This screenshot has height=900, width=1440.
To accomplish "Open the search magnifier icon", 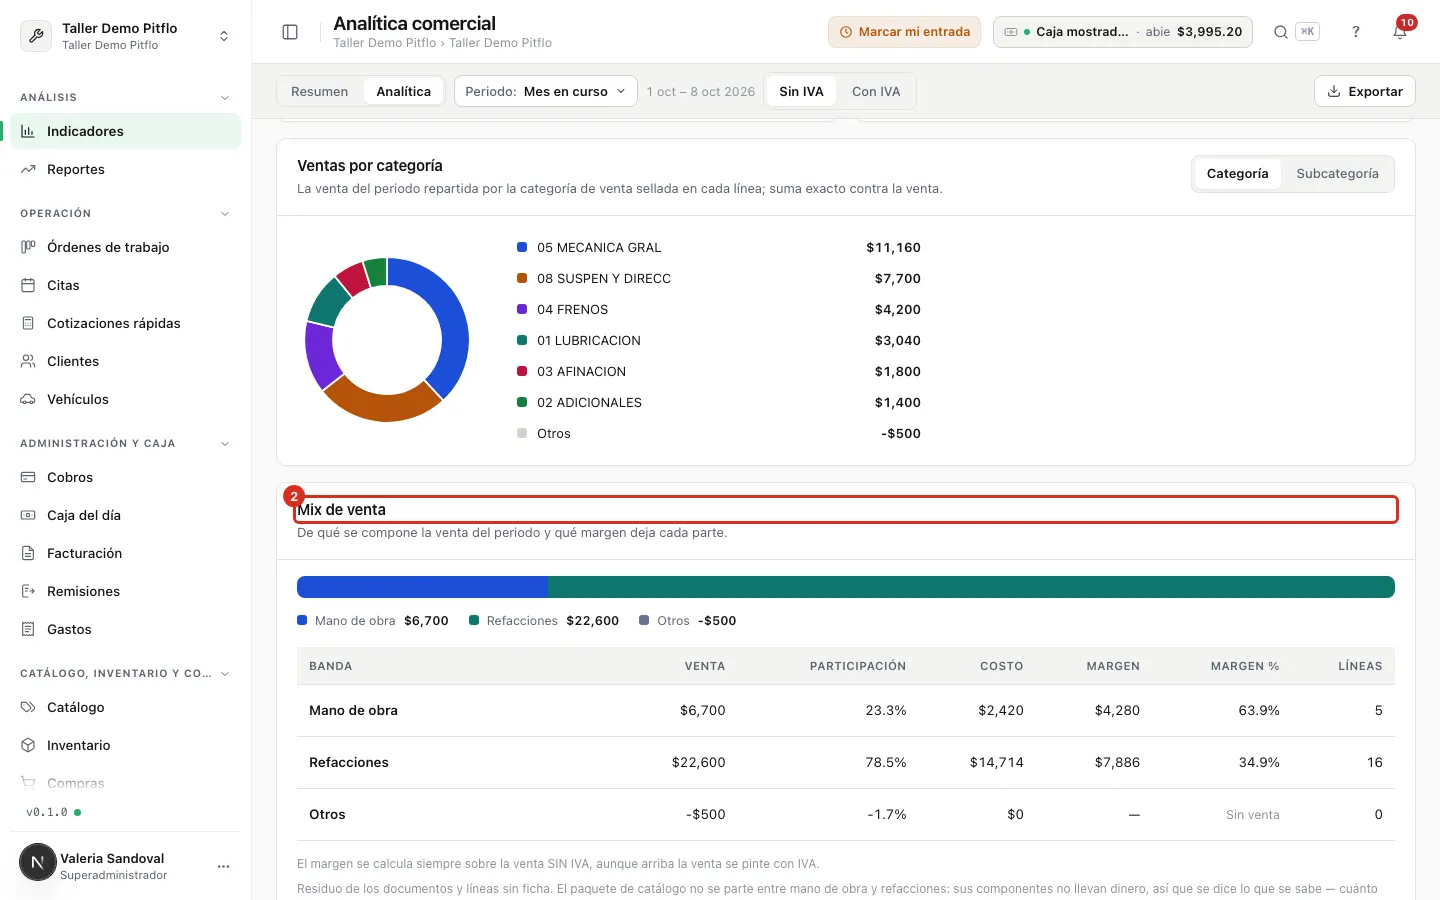I will (x=1281, y=32).
